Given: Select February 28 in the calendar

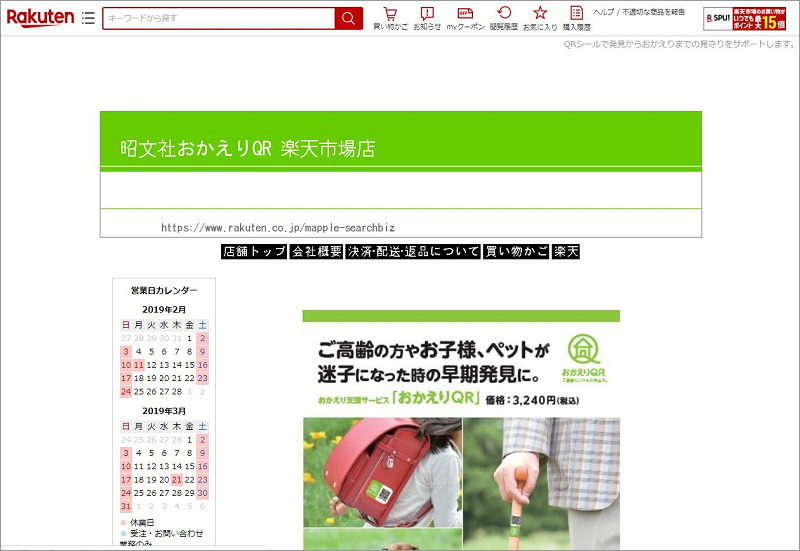Looking at the screenshot, I should tap(177, 391).
